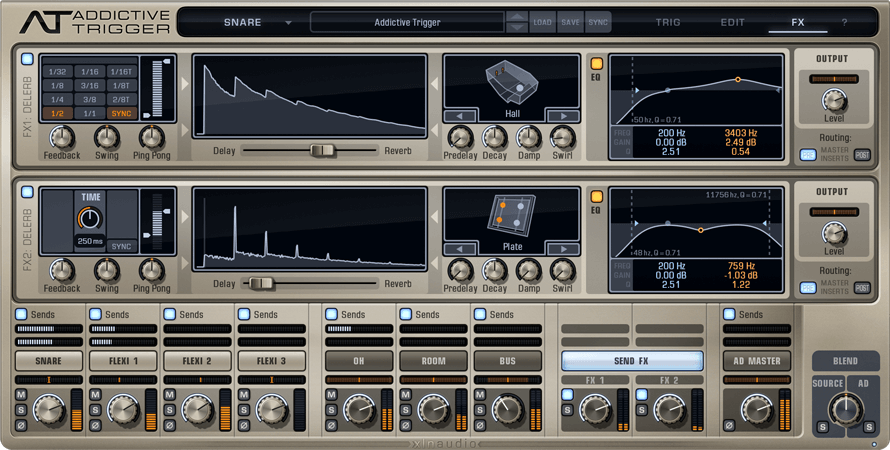Solo the FLEXI 1 channel

(x=95, y=410)
